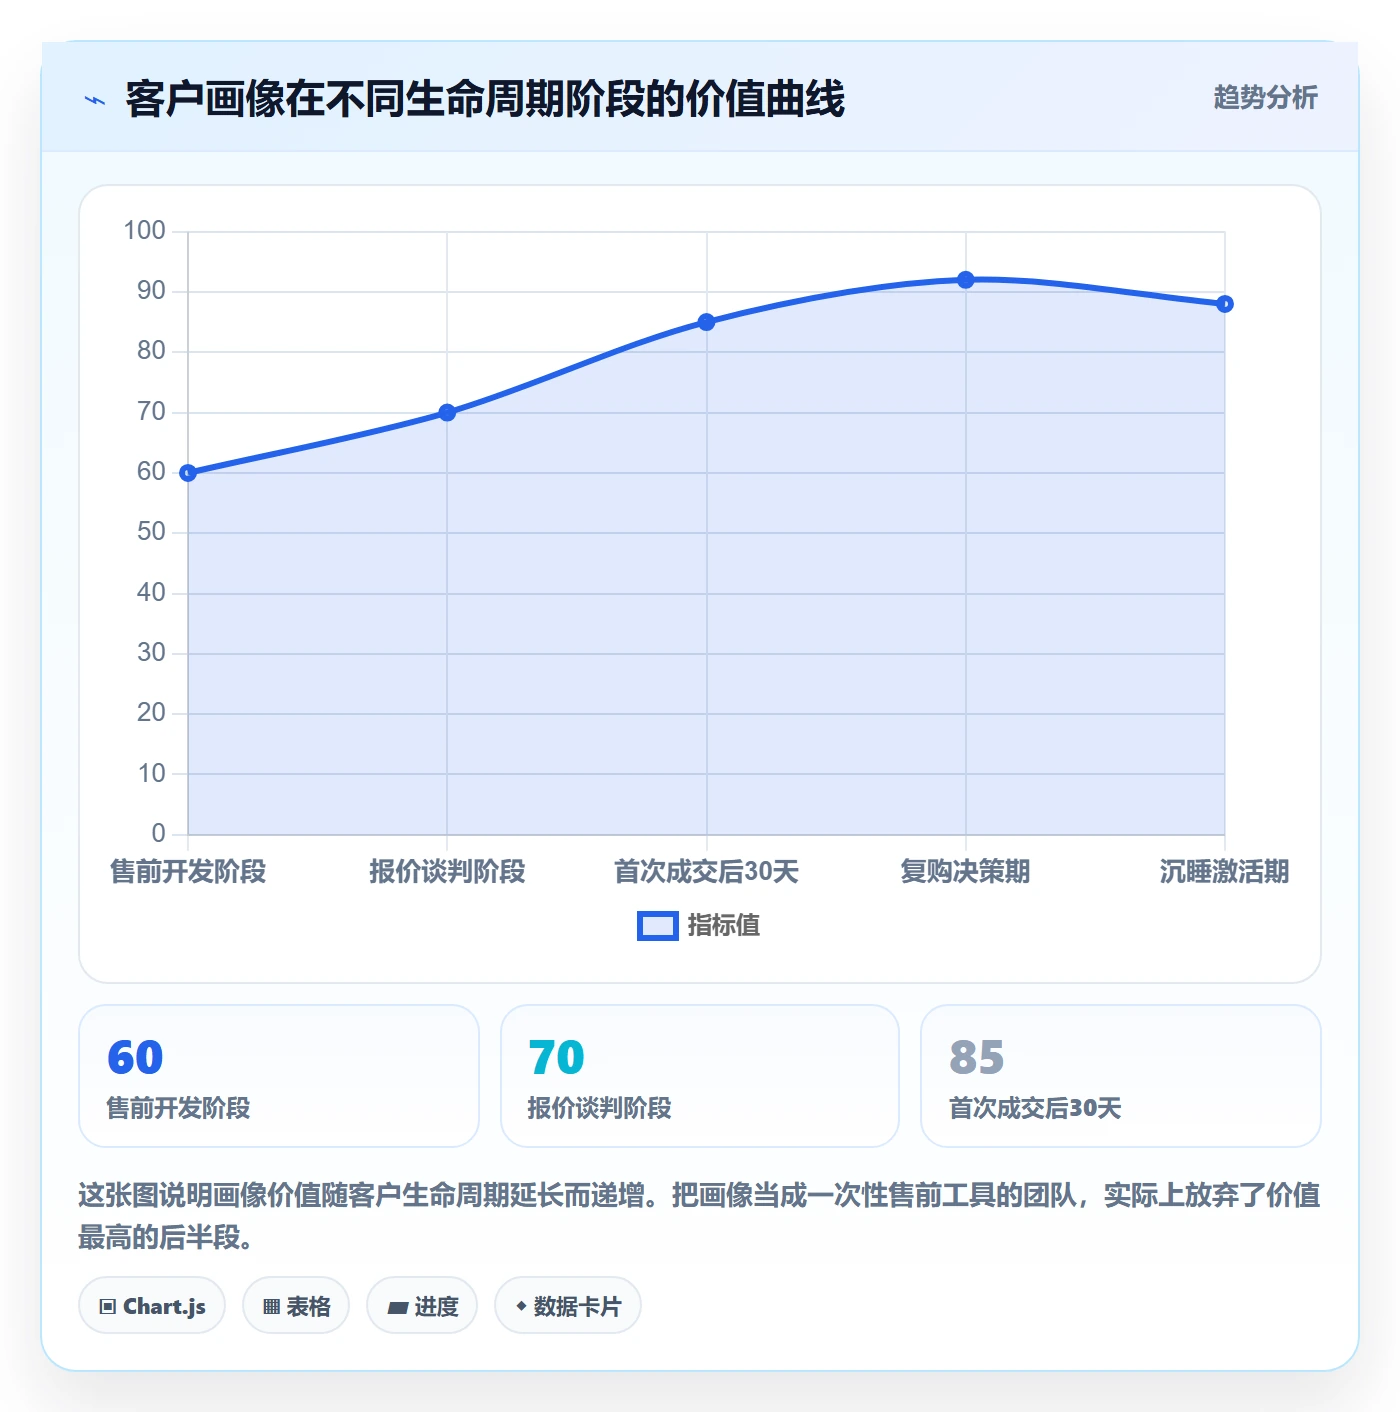Viewport: 1400px width, 1412px height.
Task: Click the Chart.js tag chip
Action: tap(152, 1306)
